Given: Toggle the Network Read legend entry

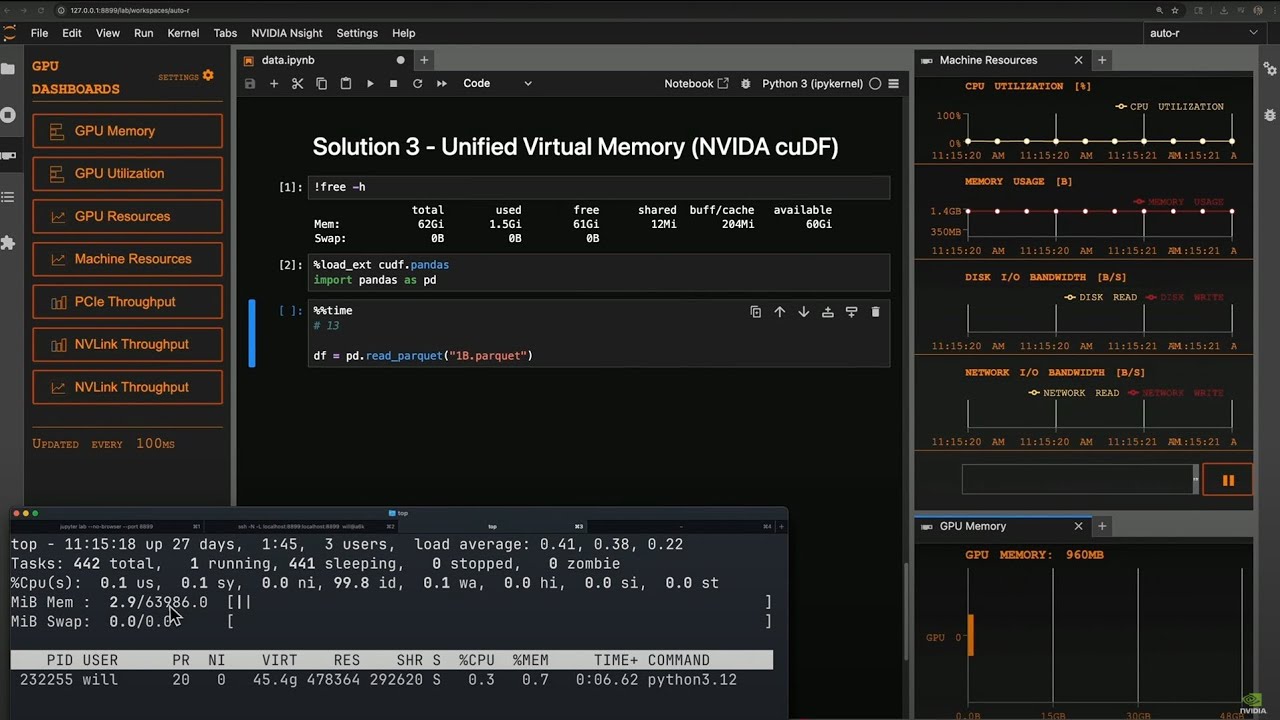Looking at the screenshot, I should pos(1074,393).
